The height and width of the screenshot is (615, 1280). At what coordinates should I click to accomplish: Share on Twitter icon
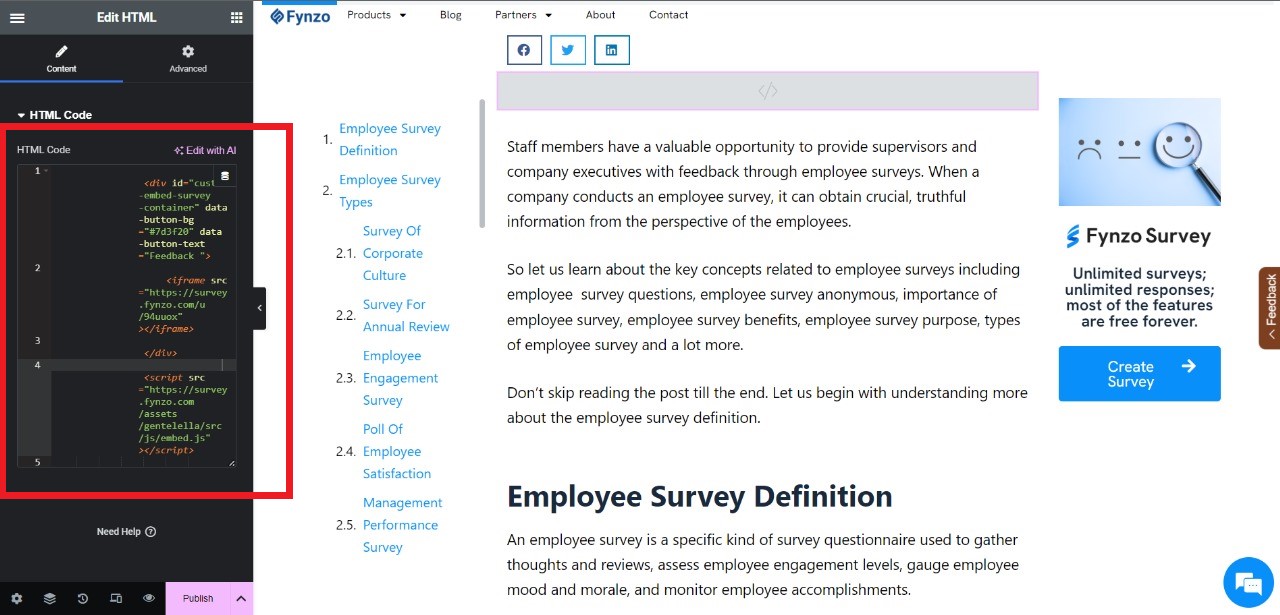(x=567, y=50)
